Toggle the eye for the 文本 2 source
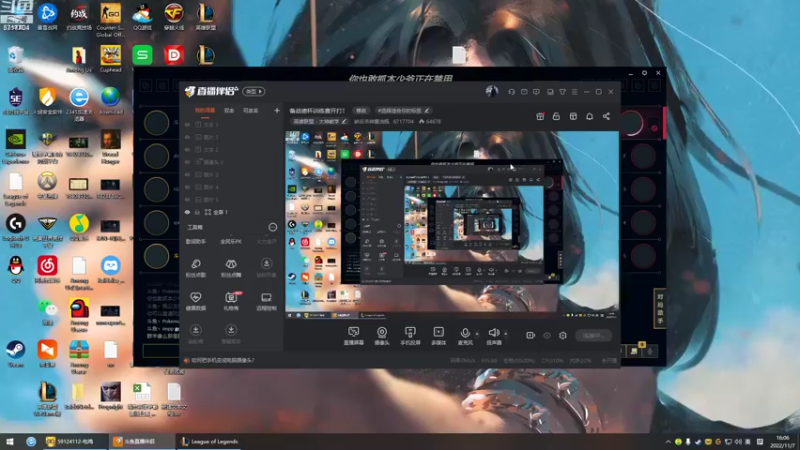 pos(187,149)
